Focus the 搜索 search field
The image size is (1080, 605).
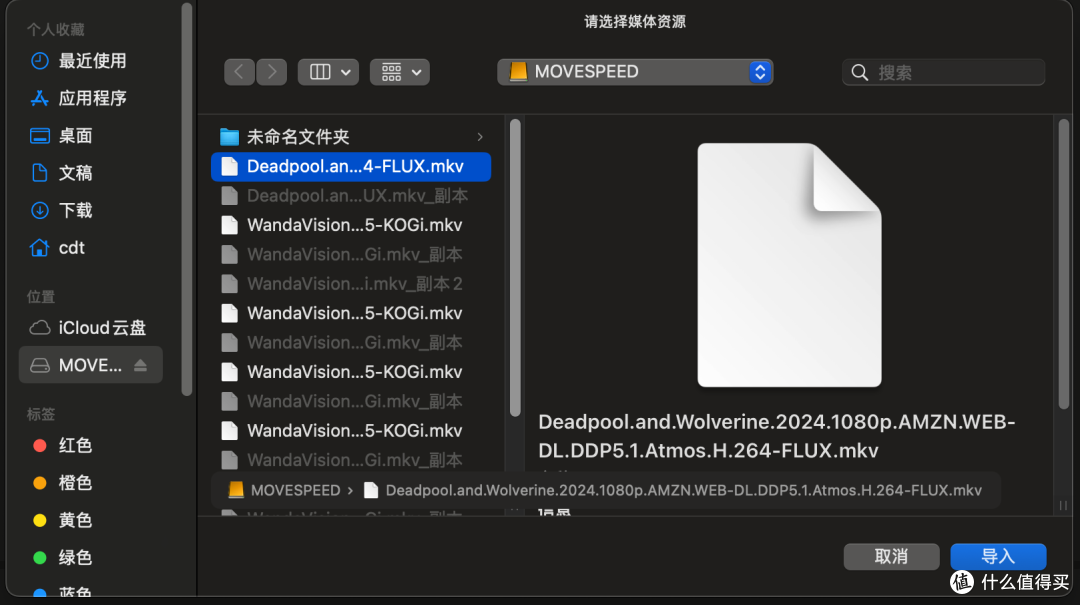(944, 72)
